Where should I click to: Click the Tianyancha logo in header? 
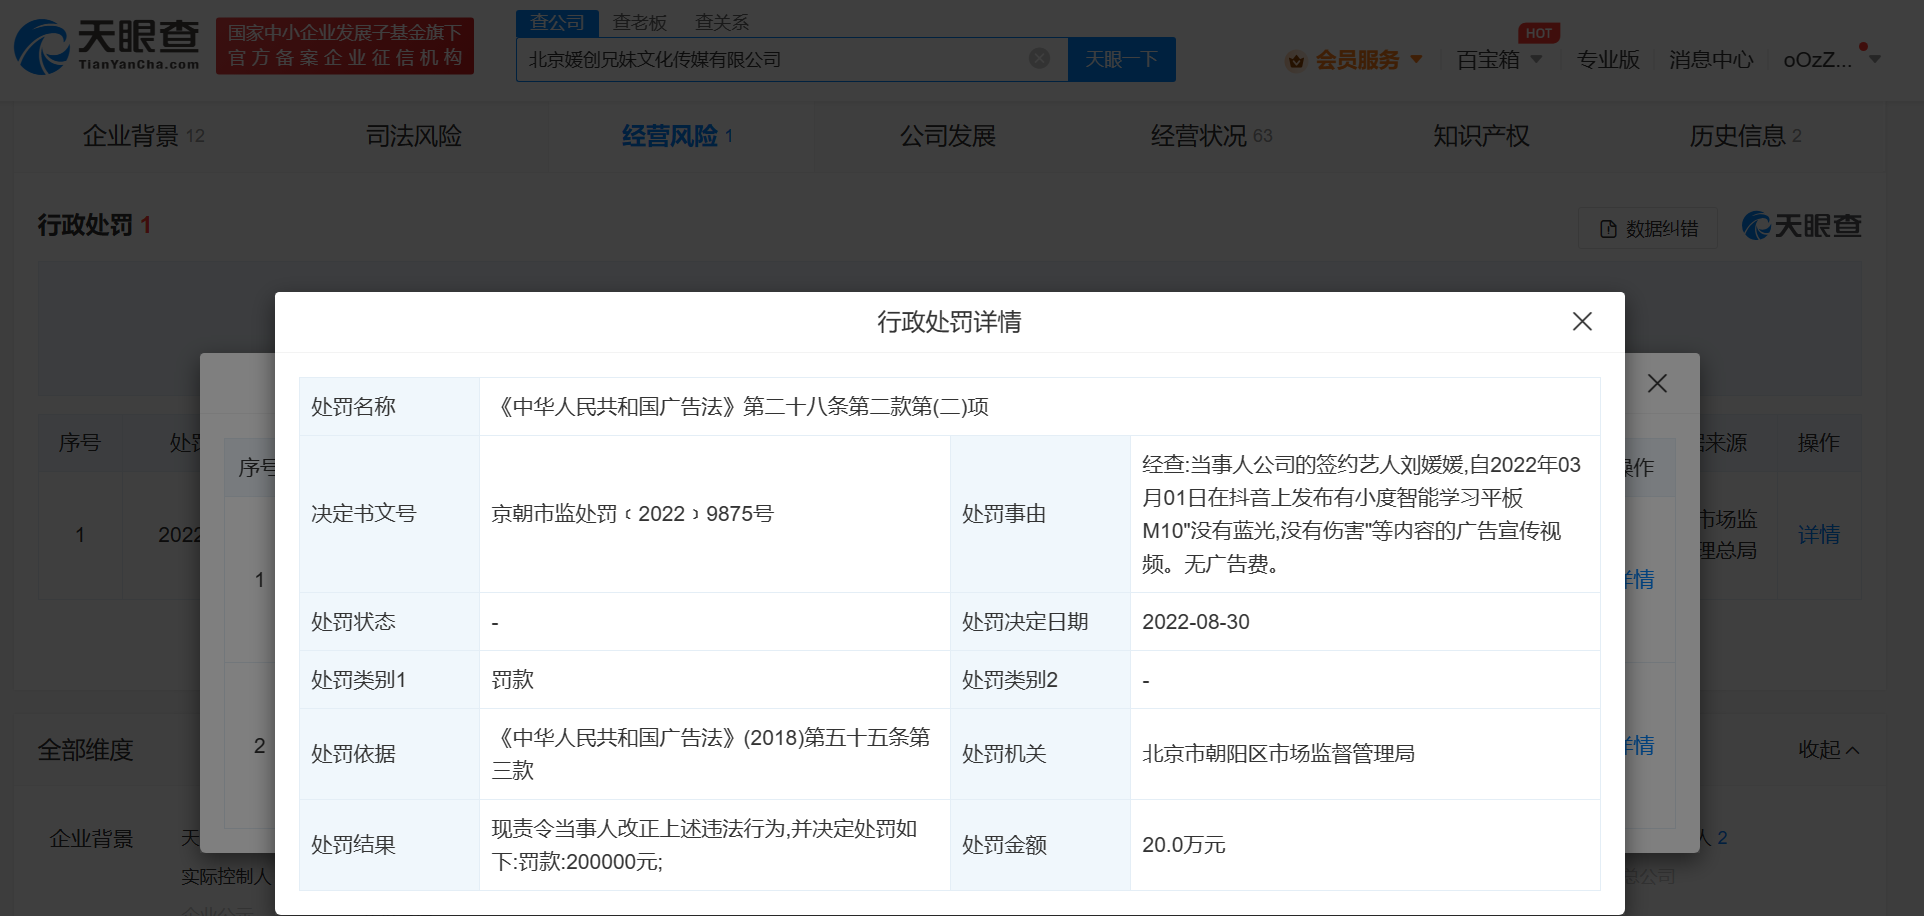[x=107, y=46]
